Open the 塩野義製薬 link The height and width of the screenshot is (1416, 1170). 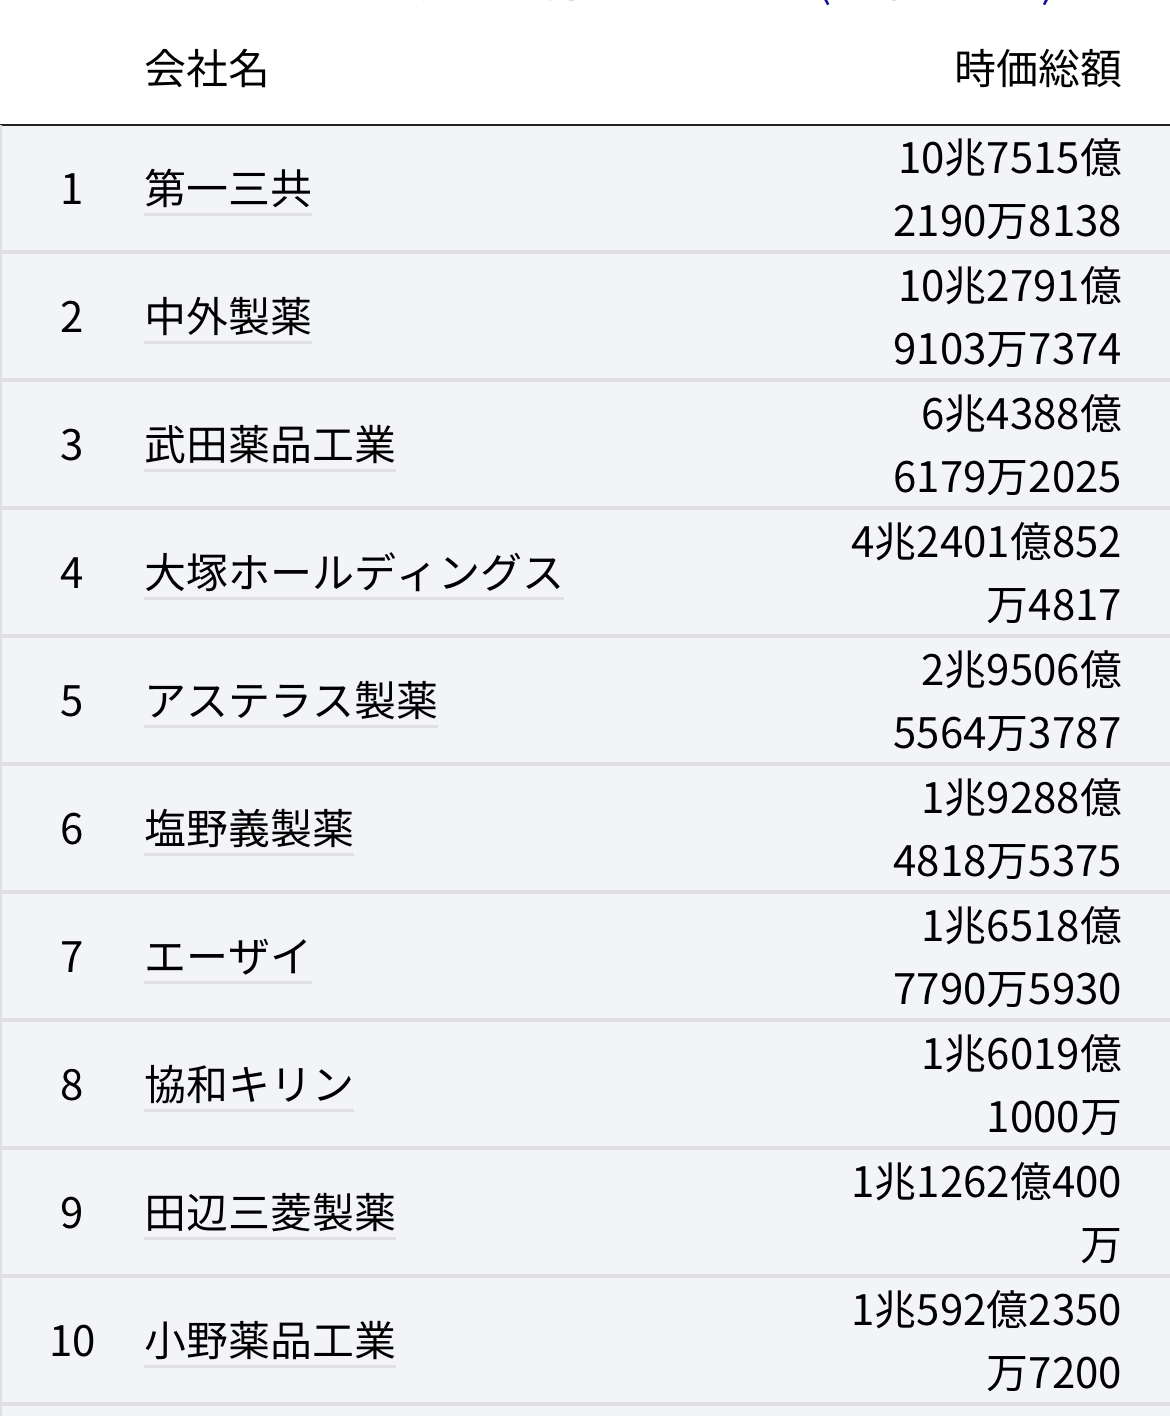[248, 829]
